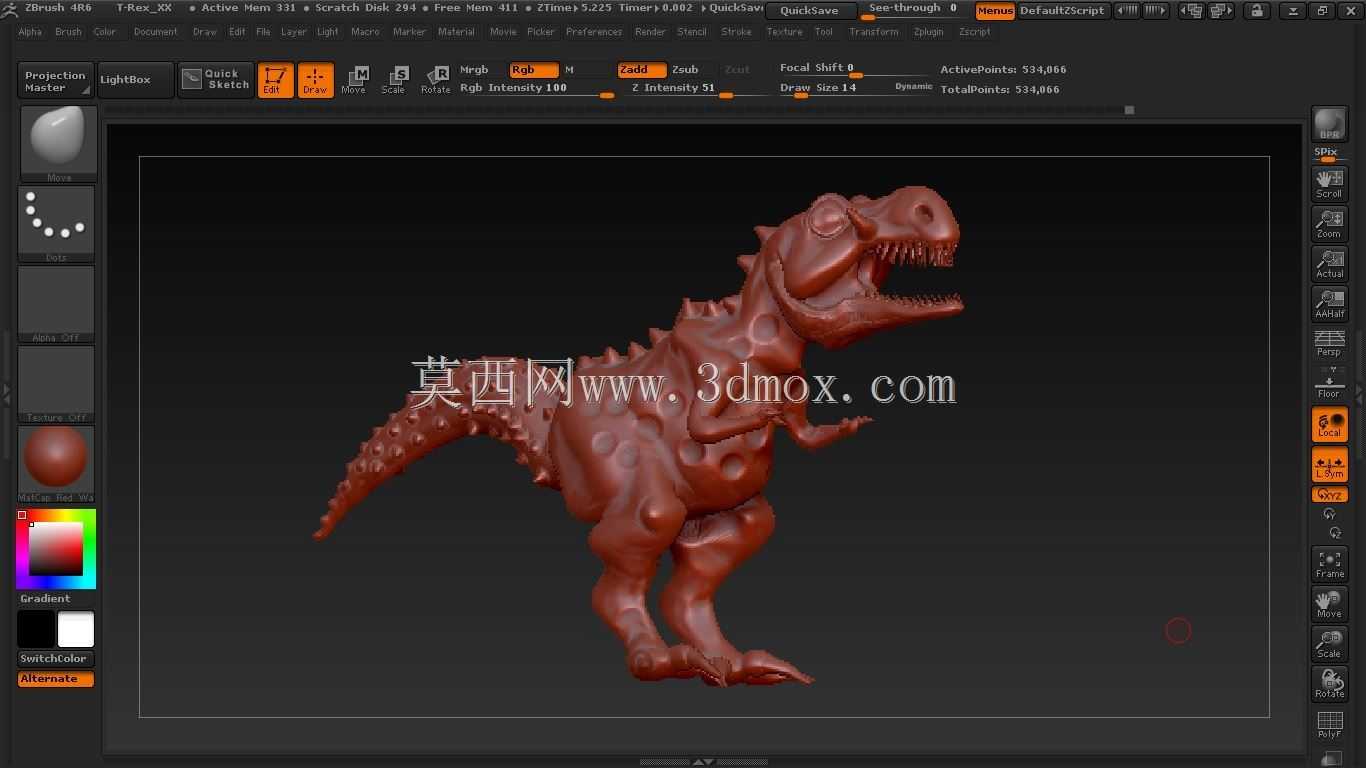Toggle PolyF polyframe display
The height and width of the screenshot is (768, 1366).
pos(1329,724)
